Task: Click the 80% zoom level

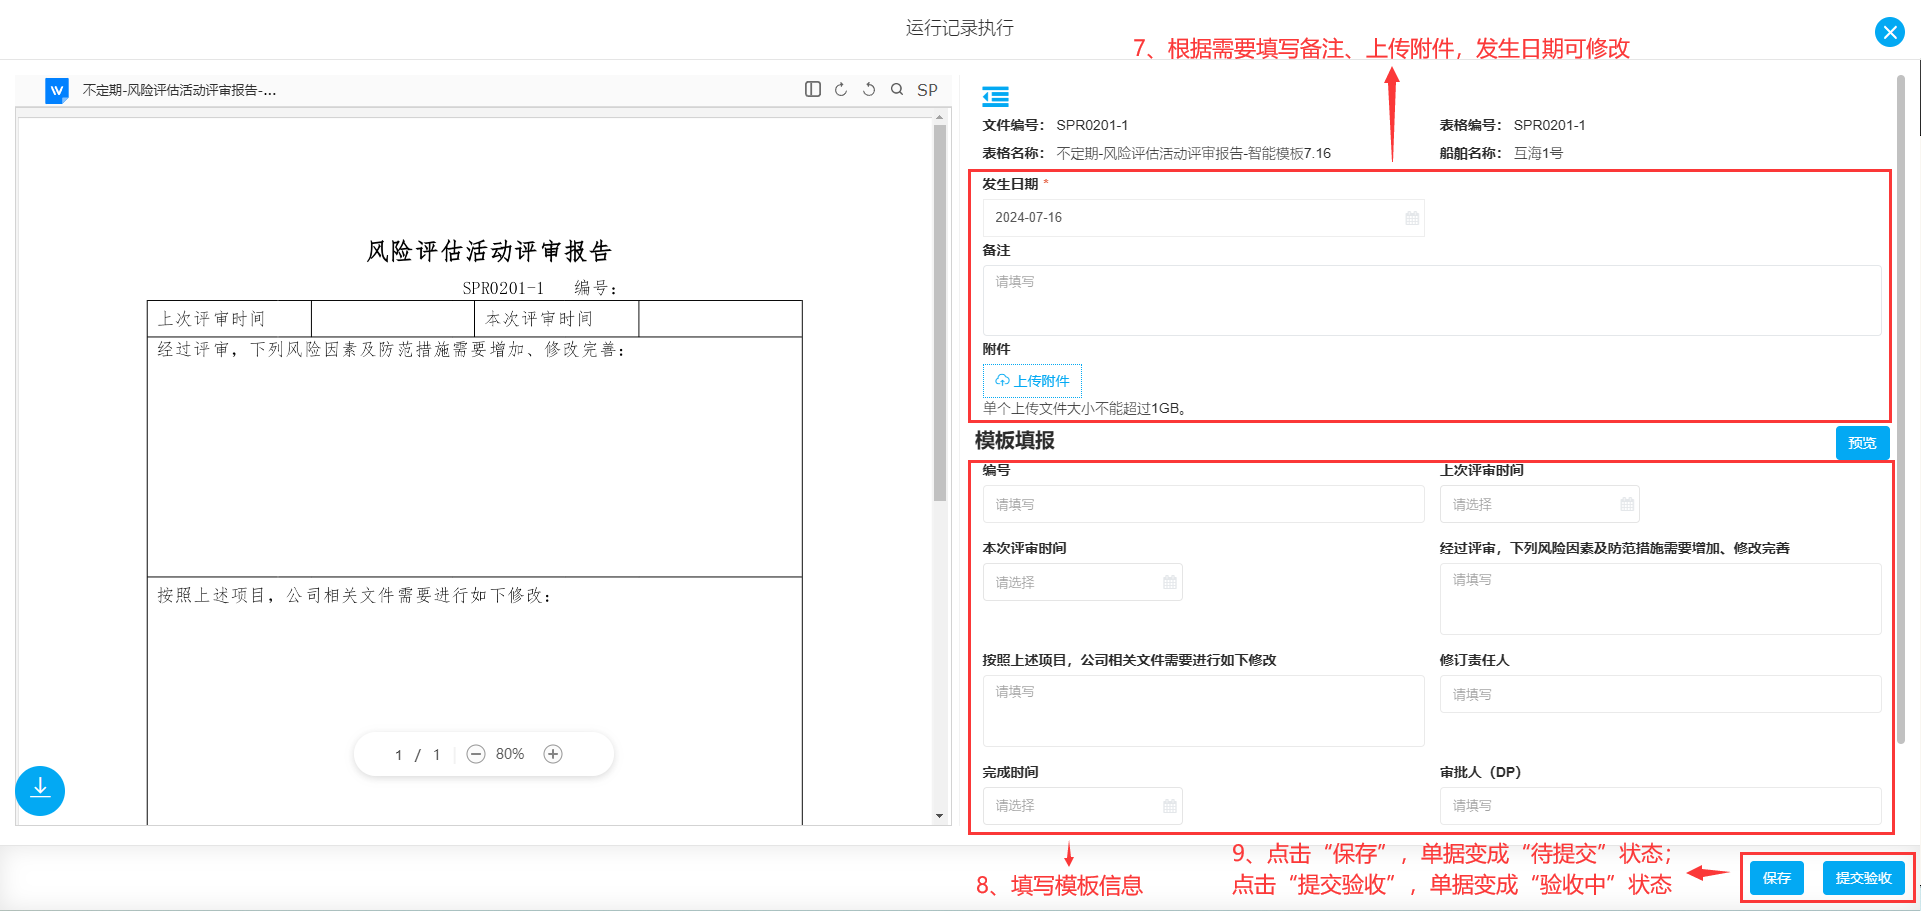Action: tap(510, 754)
